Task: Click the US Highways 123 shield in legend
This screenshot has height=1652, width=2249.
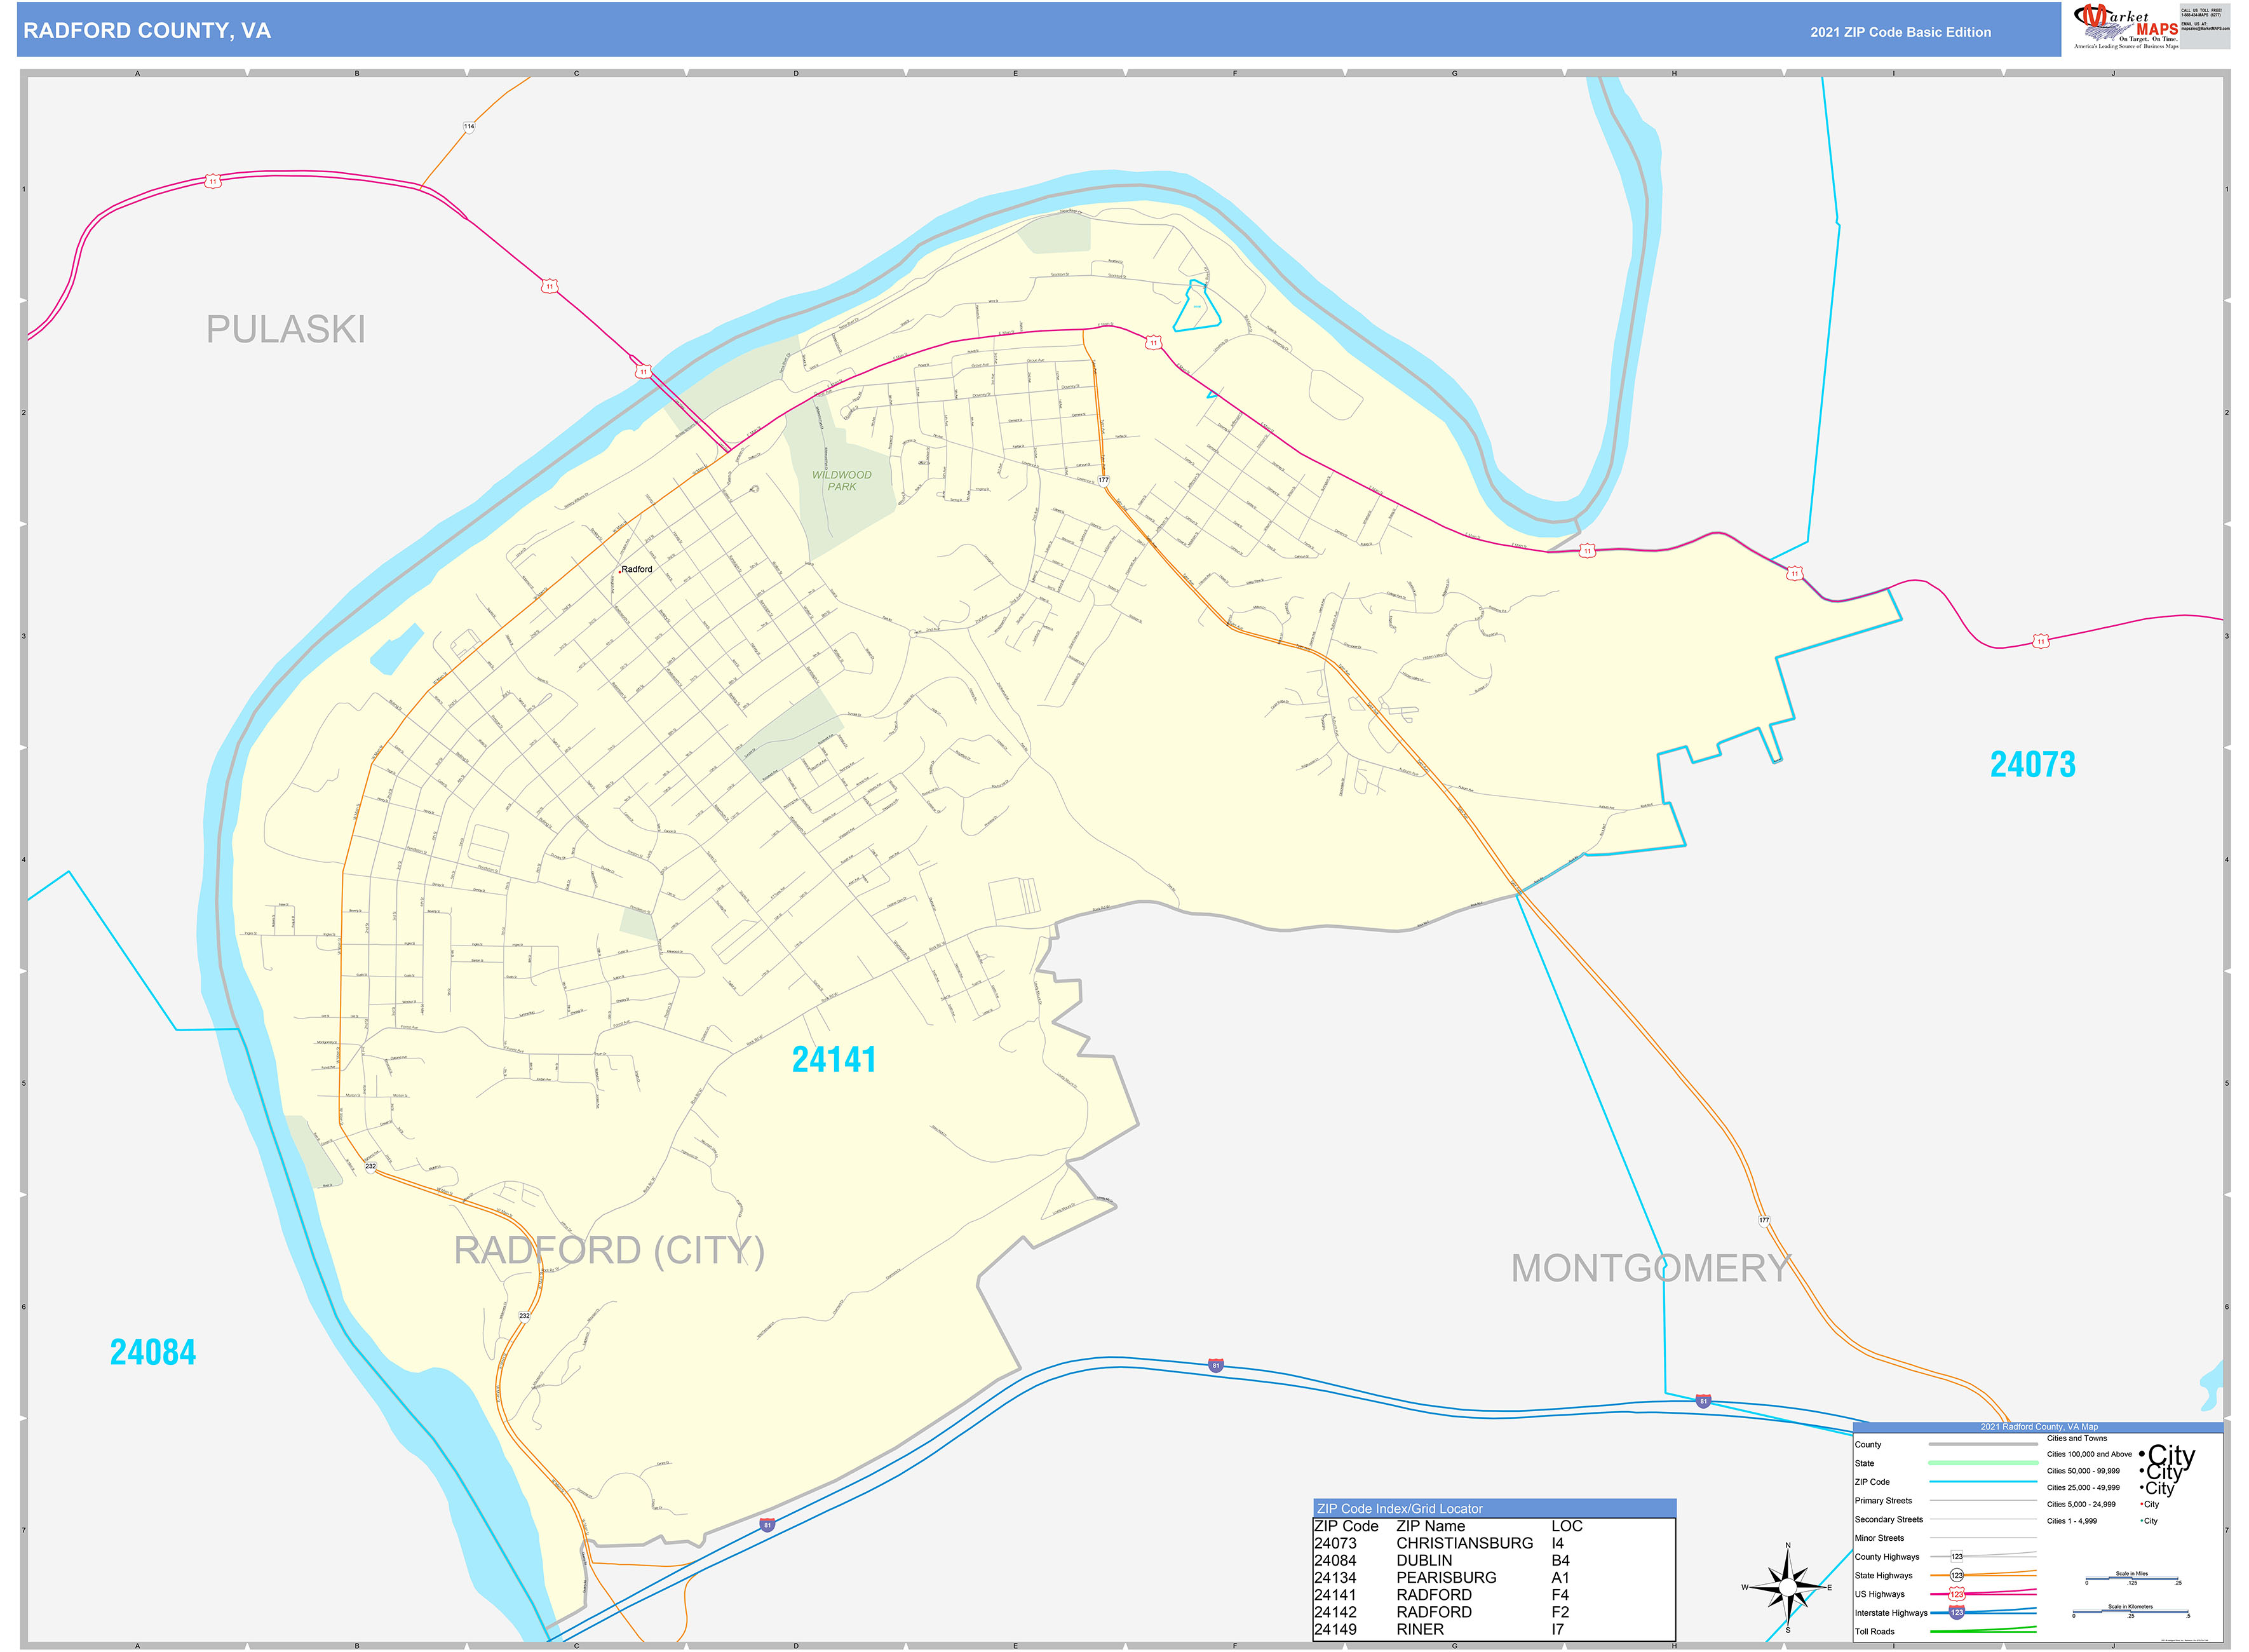Action: pos(1956,1594)
